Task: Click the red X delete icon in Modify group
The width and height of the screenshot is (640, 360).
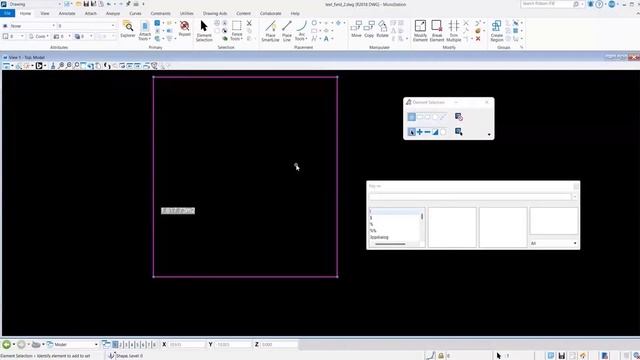Action: pos(478,39)
